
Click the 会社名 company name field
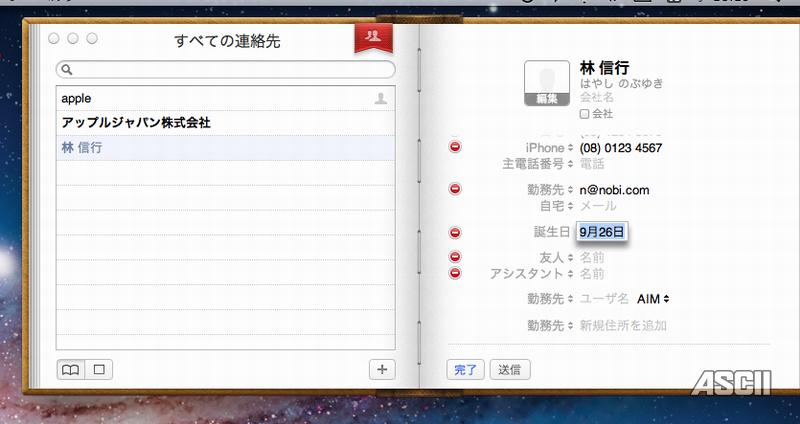pos(596,97)
